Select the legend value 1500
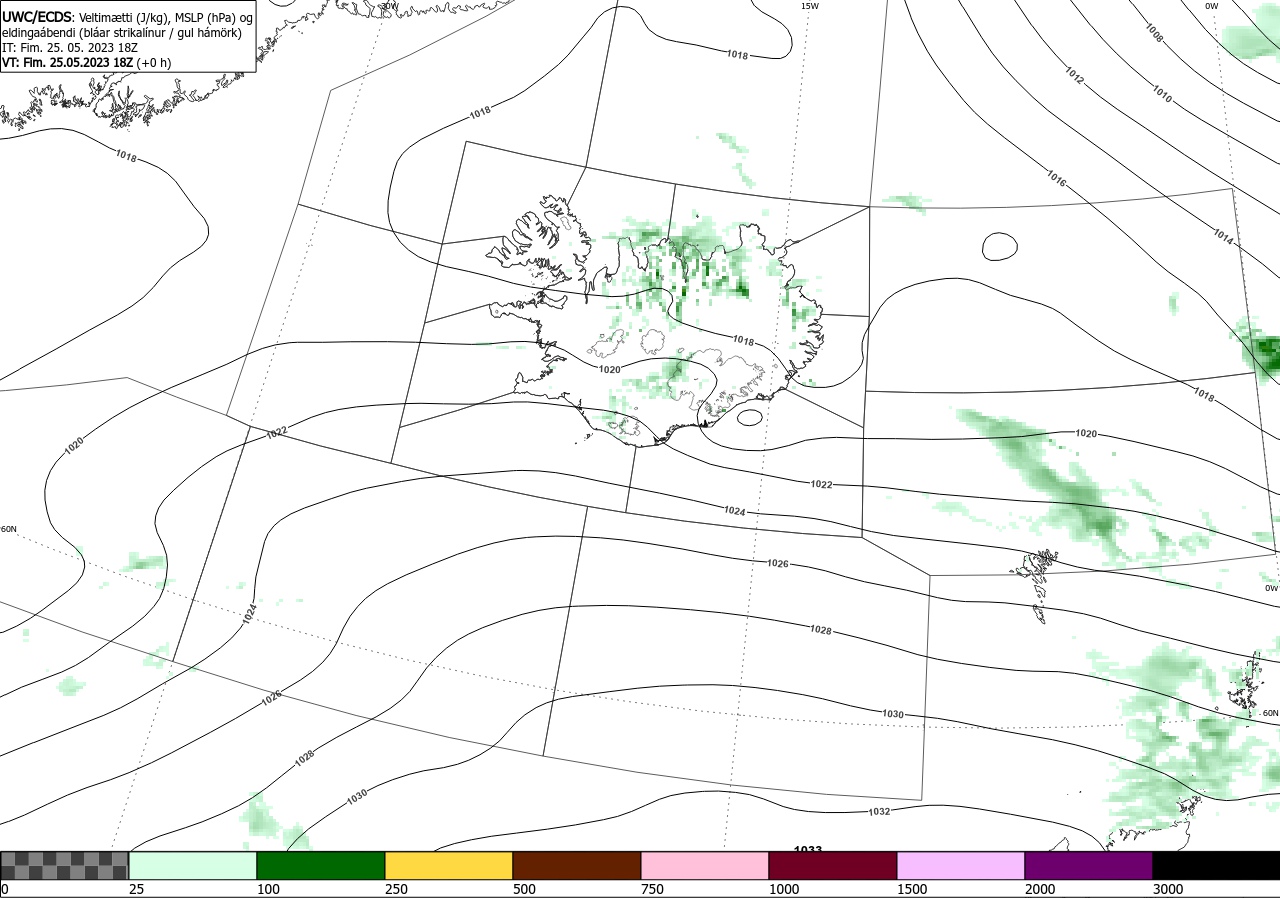 click(912, 889)
